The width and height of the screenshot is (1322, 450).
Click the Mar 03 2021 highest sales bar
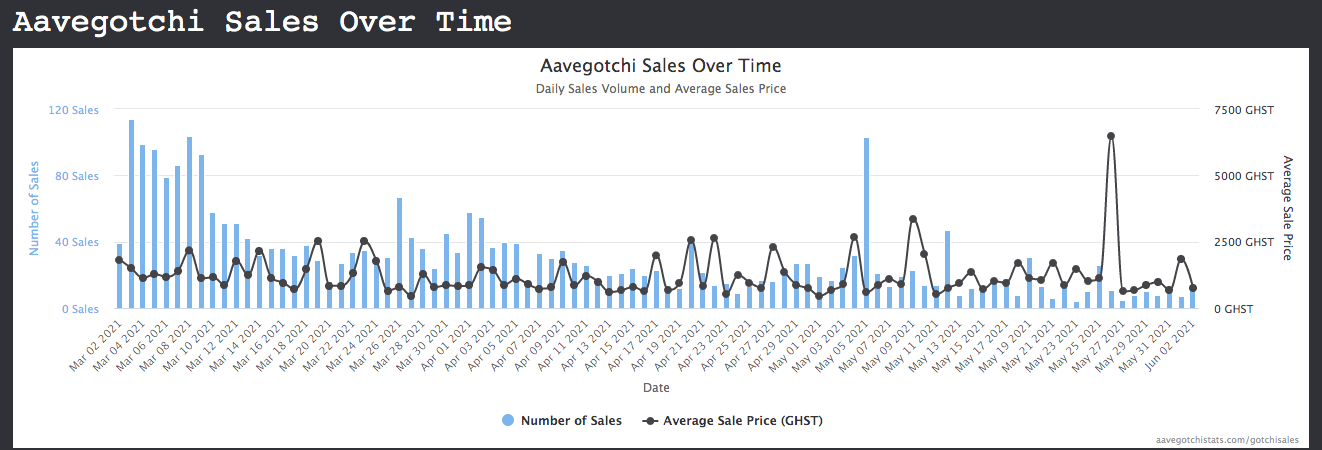tap(131, 214)
